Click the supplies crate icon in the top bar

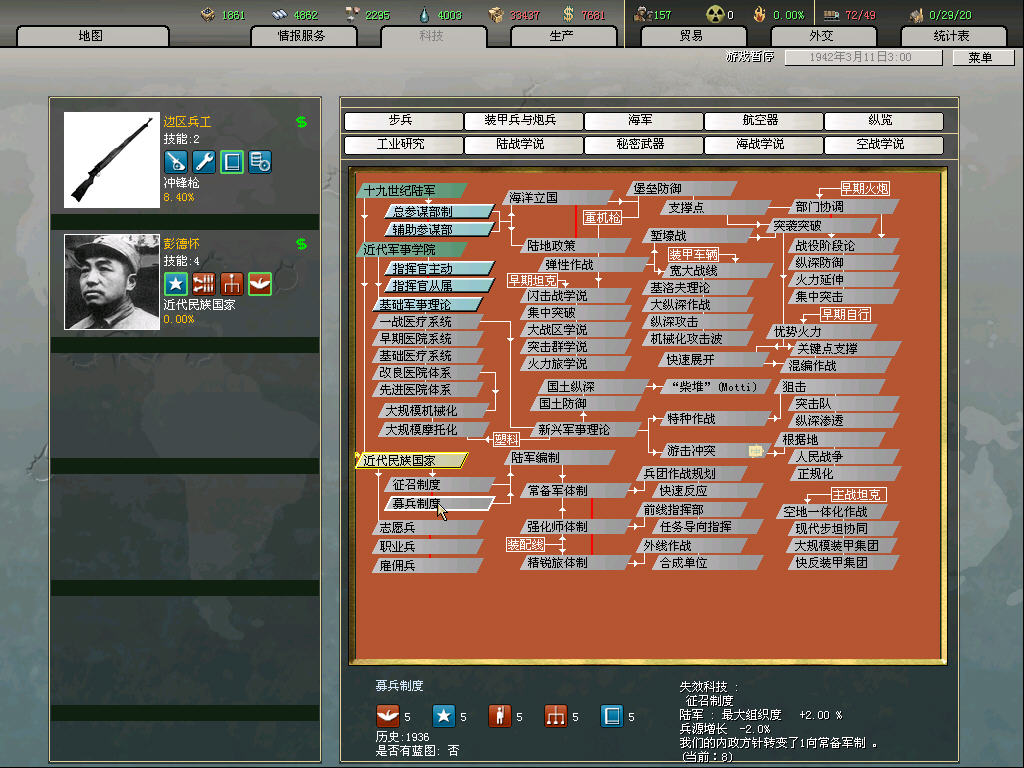pyautogui.click(x=496, y=14)
